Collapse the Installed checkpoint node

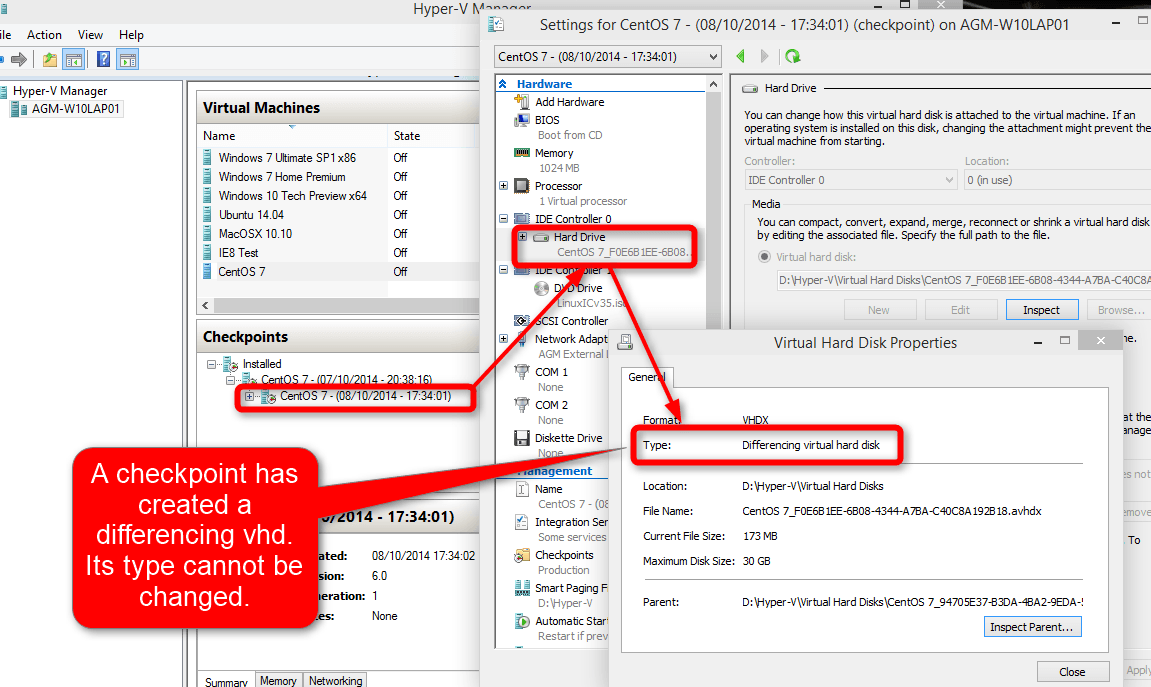tap(211, 364)
